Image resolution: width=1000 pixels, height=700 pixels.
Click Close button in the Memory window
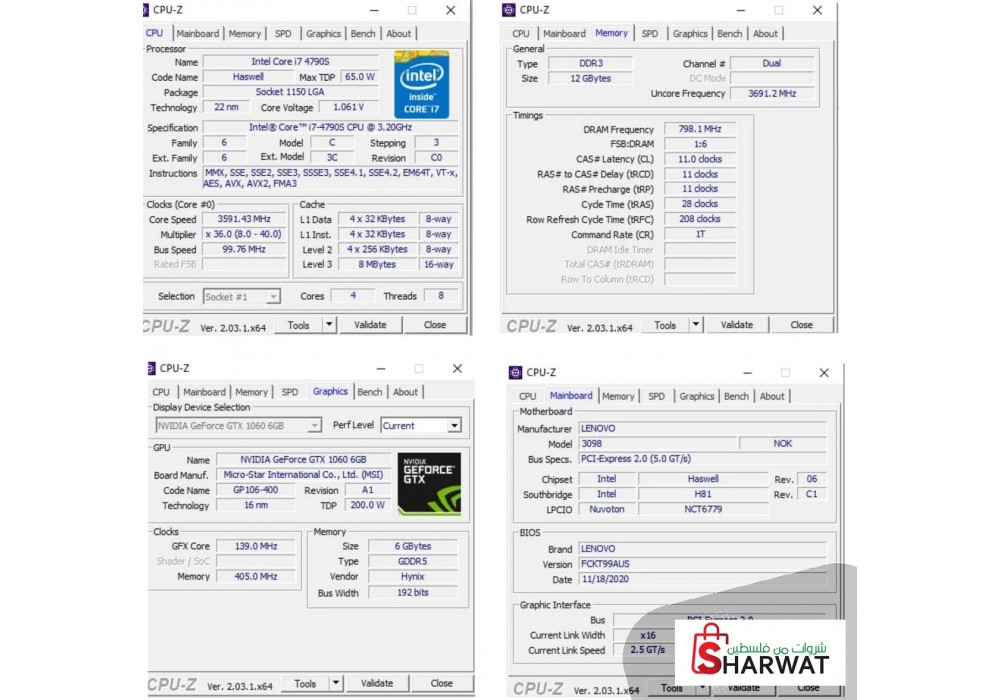tap(802, 324)
